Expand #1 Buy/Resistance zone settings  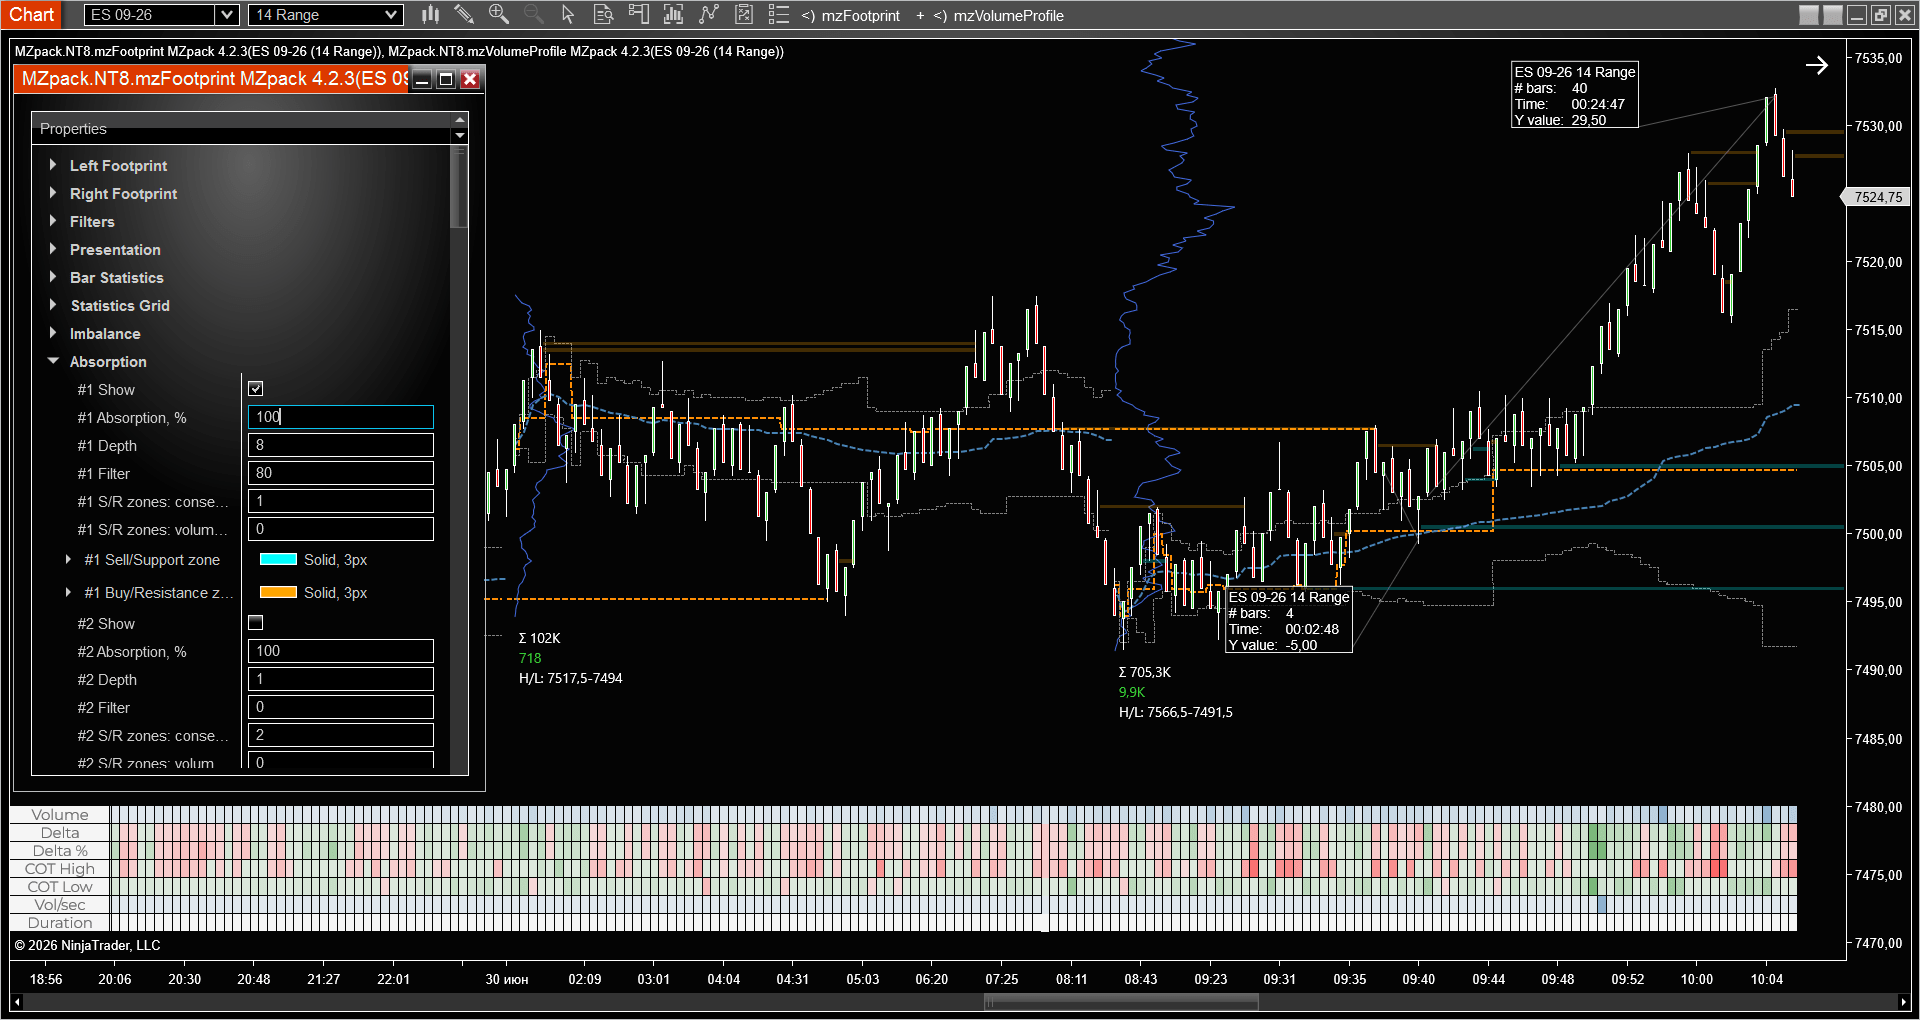(68, 592)
